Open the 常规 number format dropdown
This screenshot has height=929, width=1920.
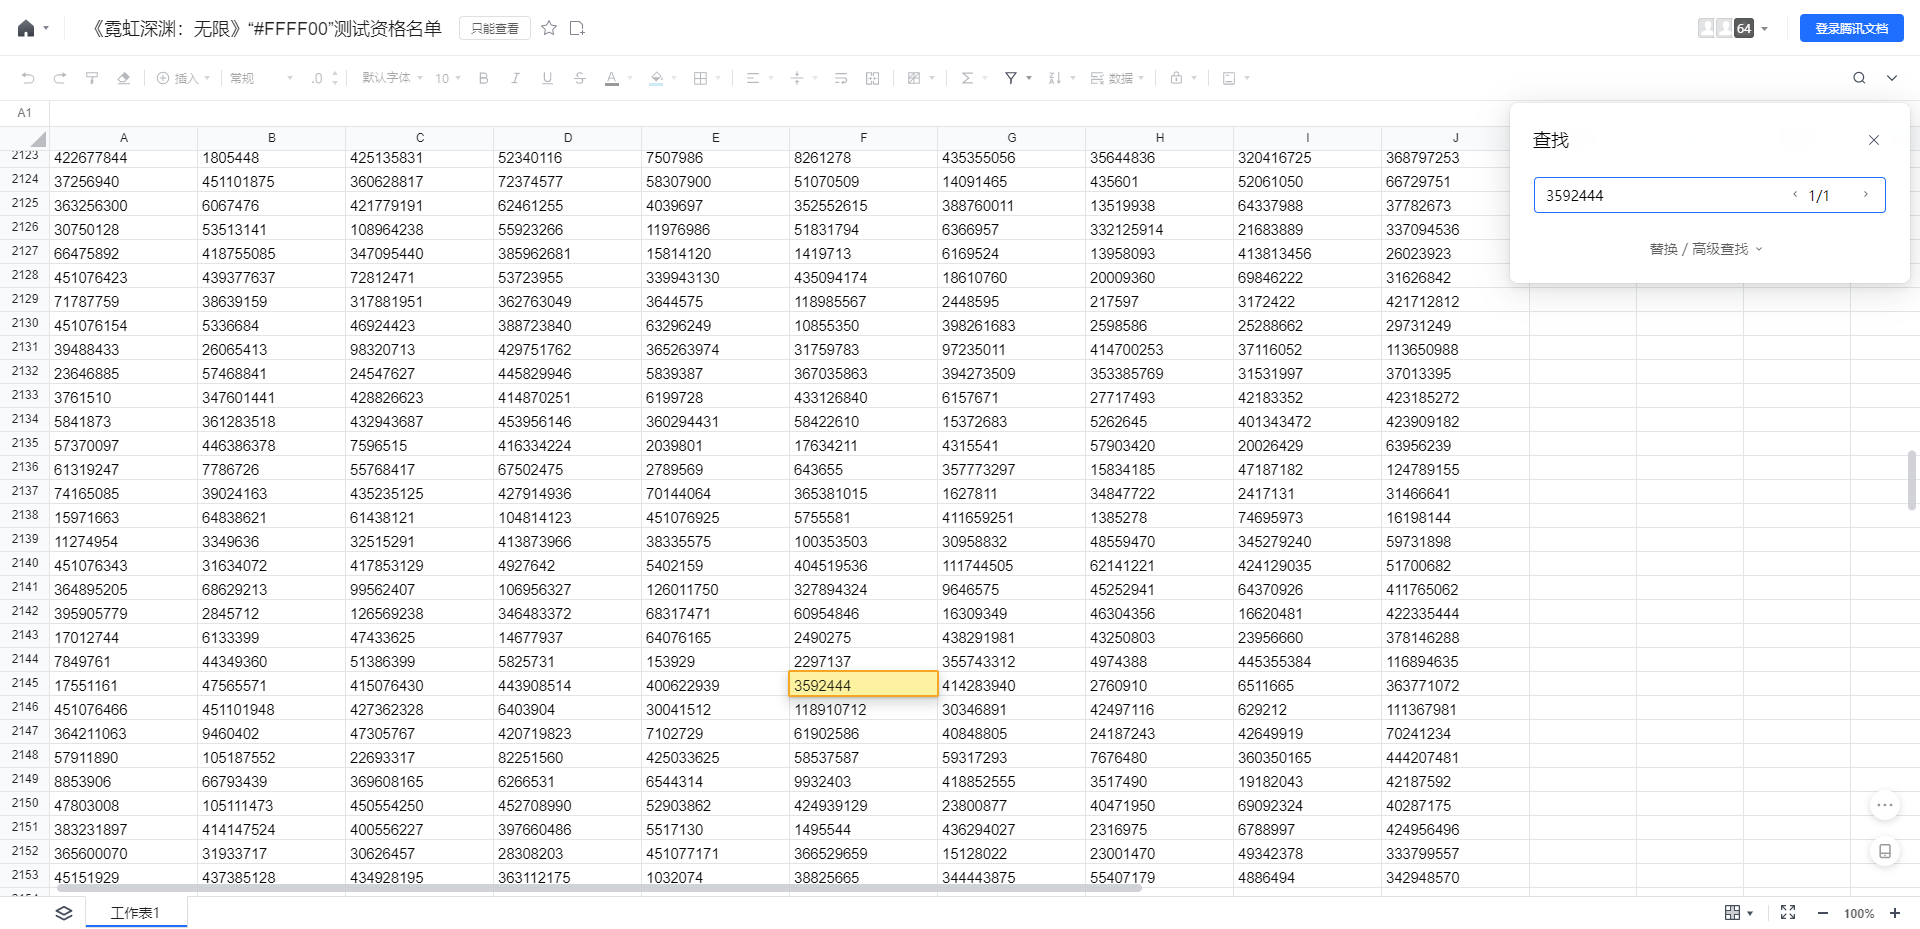[x=262, y=78]
